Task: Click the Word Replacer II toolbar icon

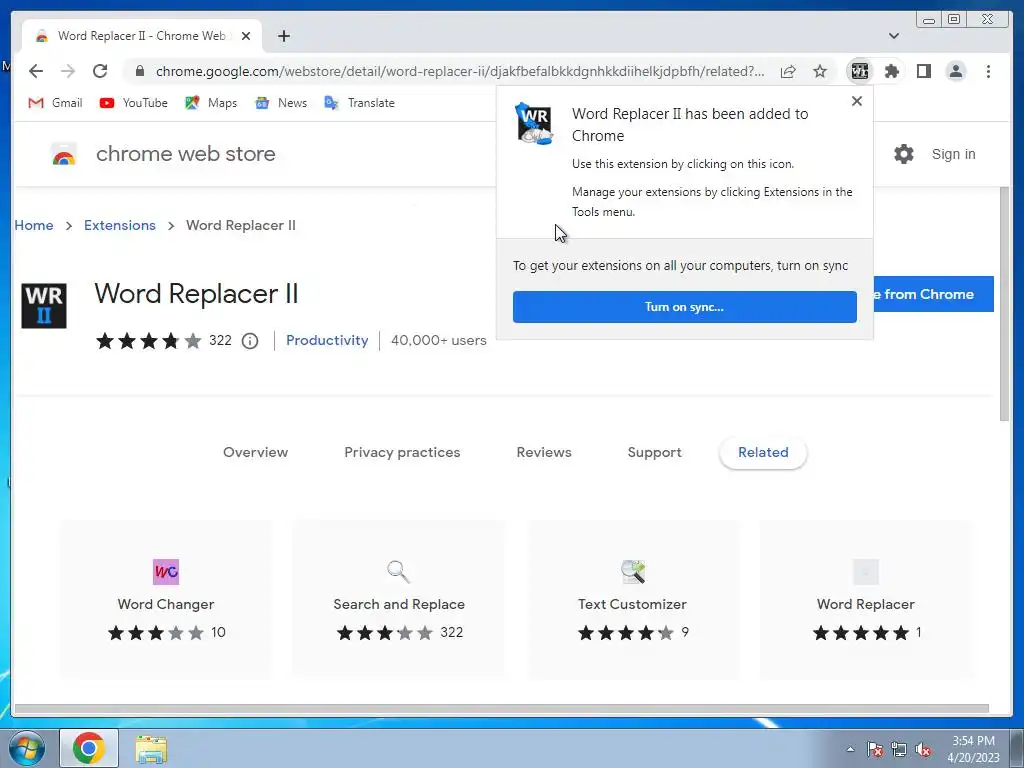Action: point(859,71)
